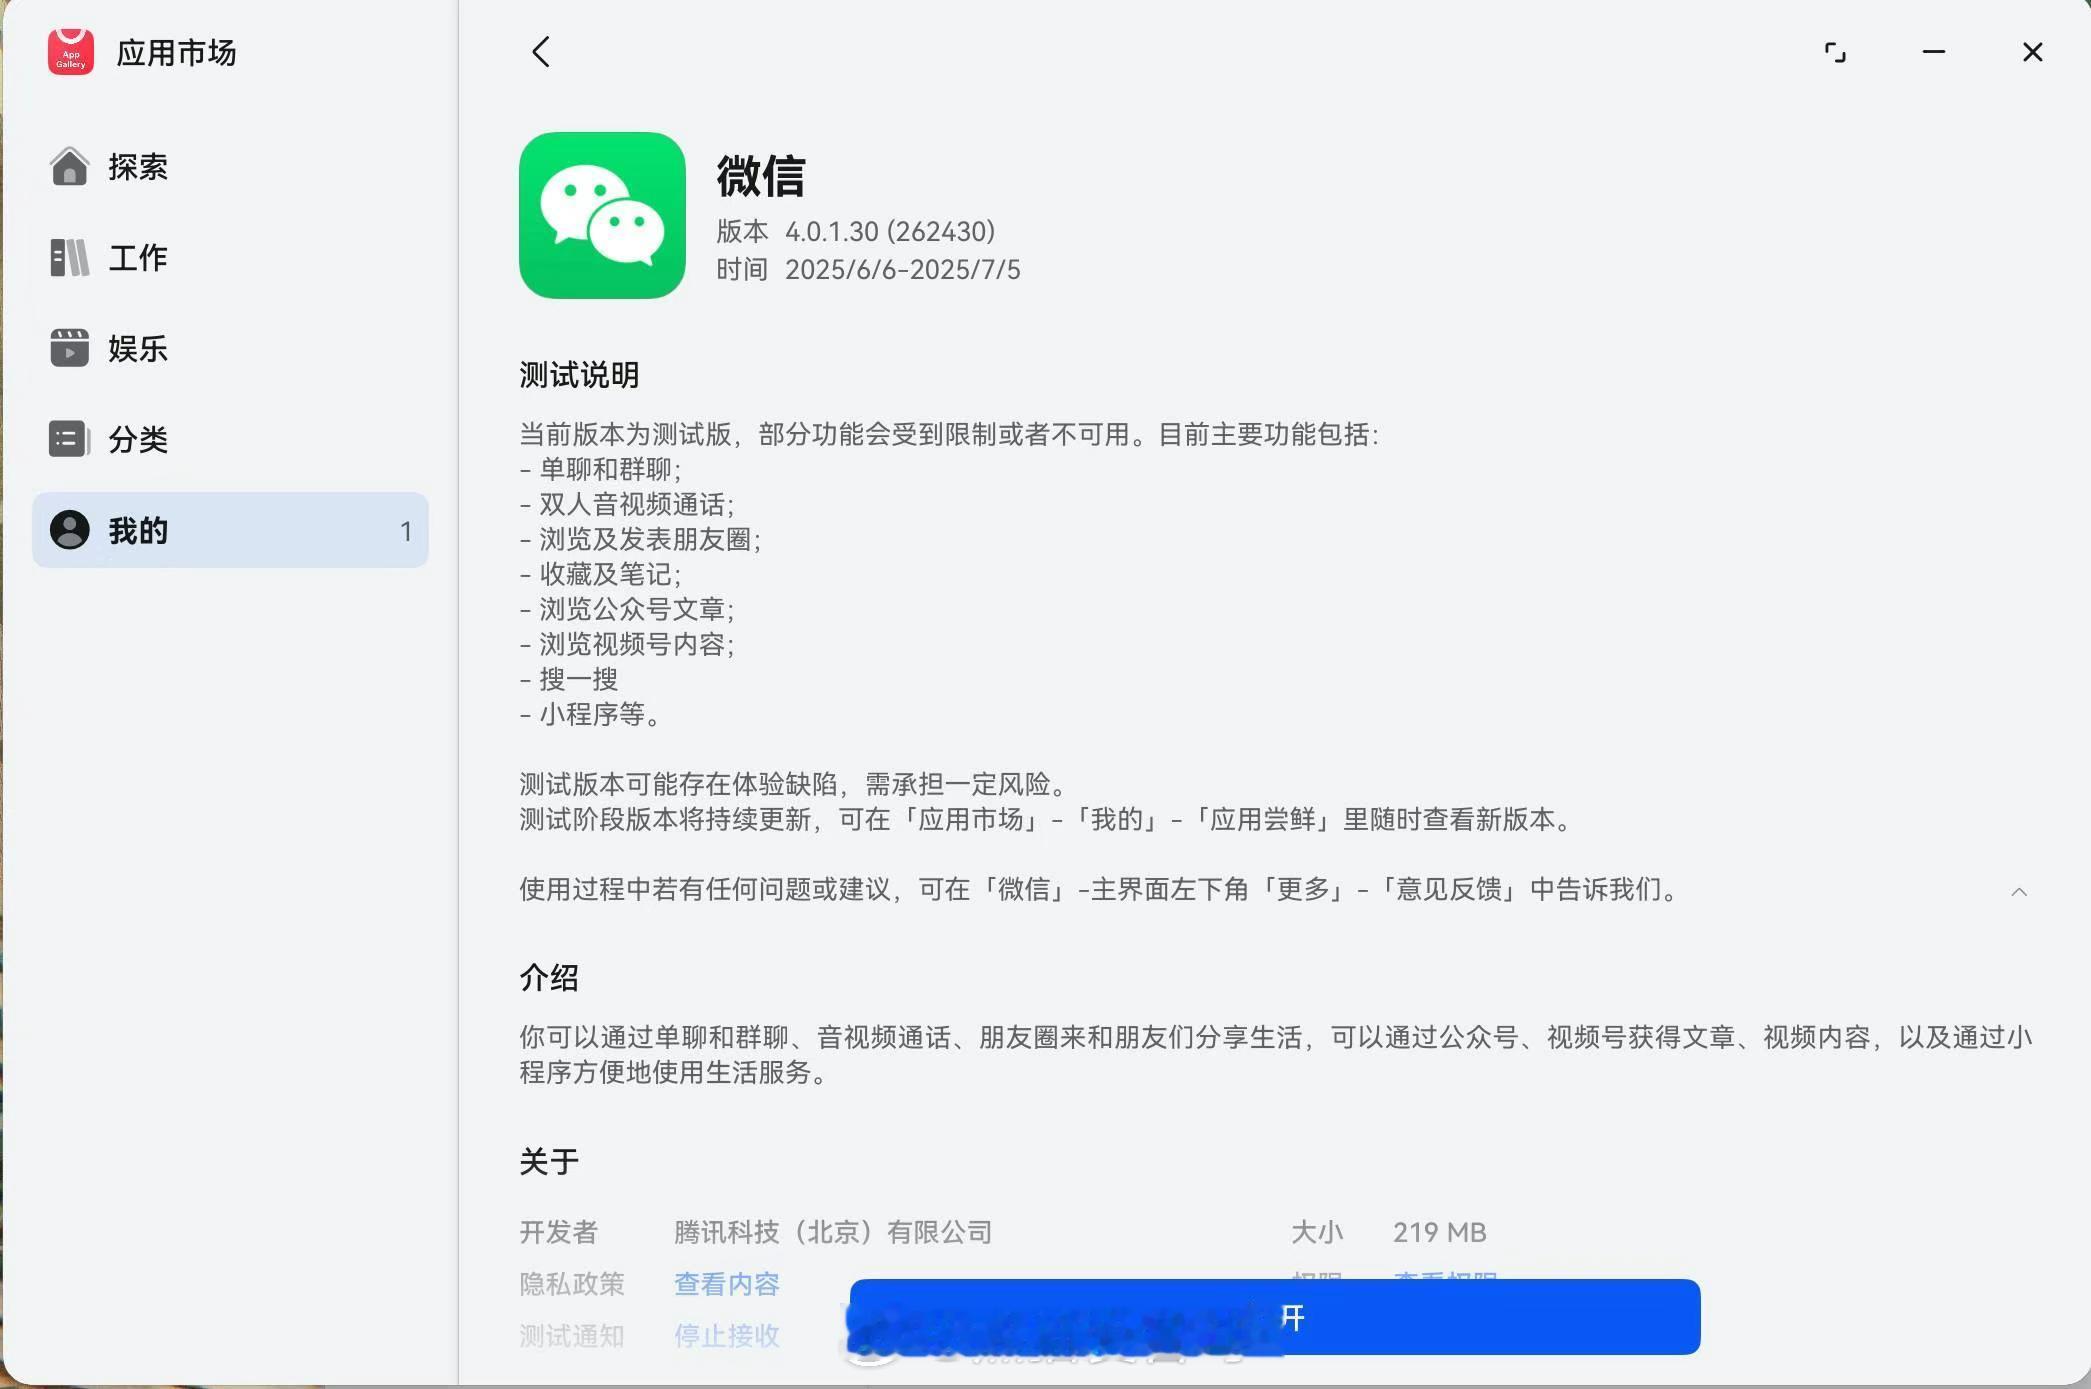
Task: Click the 隐私政策 label
Action: (x=572, y=1284)
